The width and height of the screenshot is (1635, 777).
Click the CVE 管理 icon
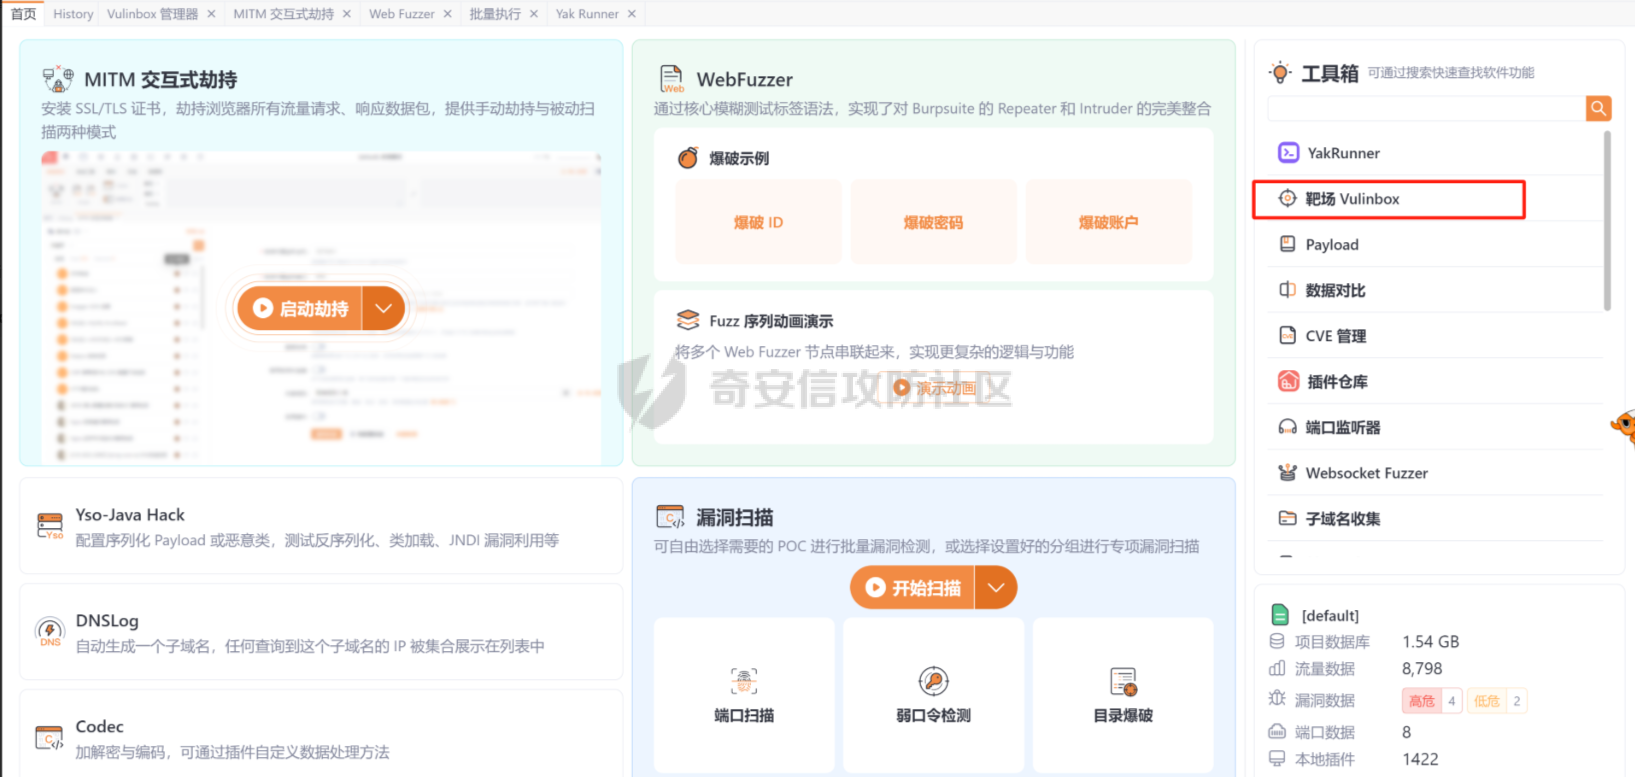coord(1288,336)
